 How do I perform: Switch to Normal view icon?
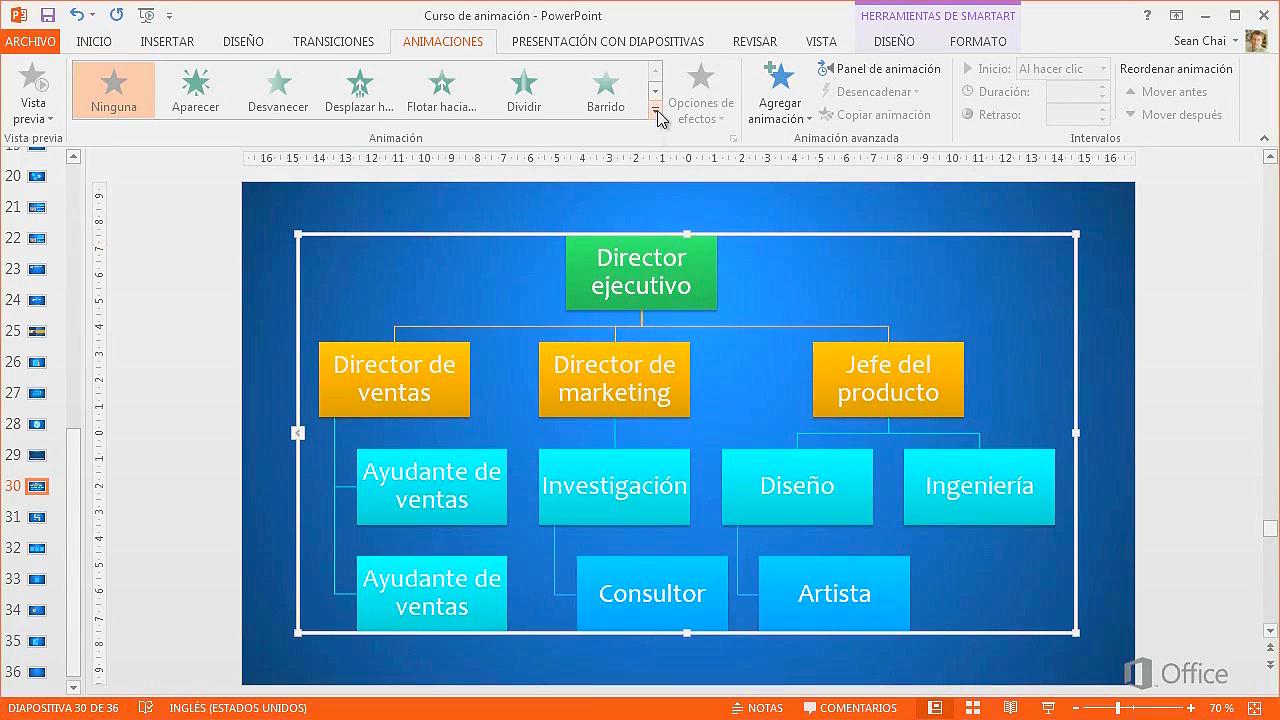click(935, 708)
